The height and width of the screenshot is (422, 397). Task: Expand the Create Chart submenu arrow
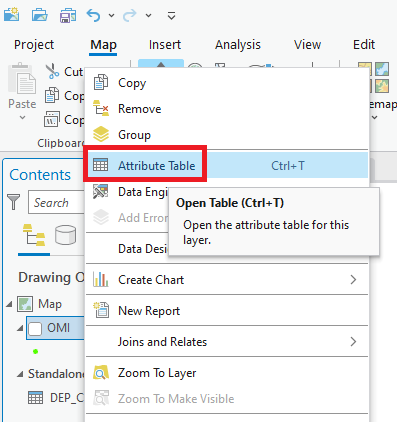pos(353,279)
